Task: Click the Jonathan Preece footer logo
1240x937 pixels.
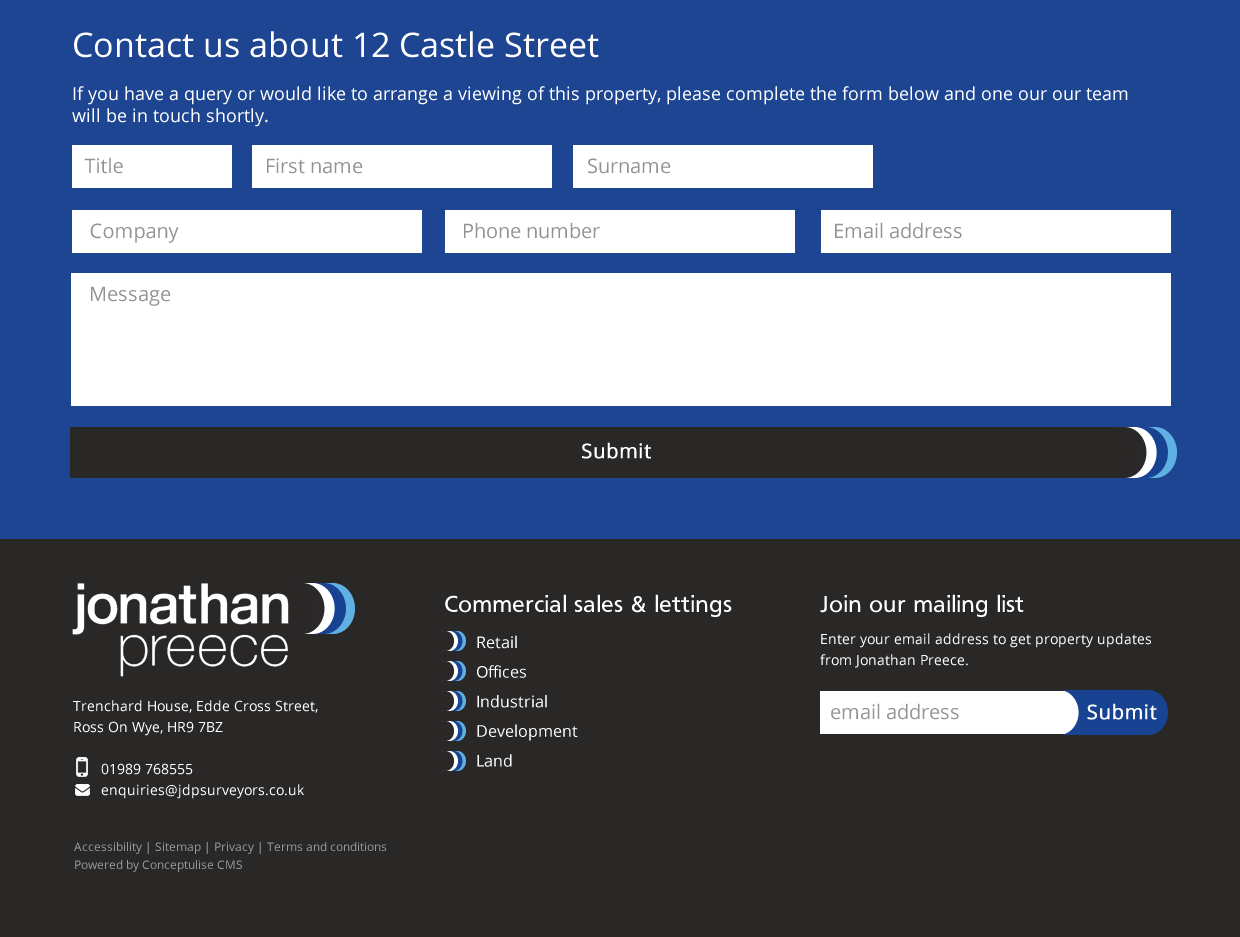Action: tap(213, 628)
